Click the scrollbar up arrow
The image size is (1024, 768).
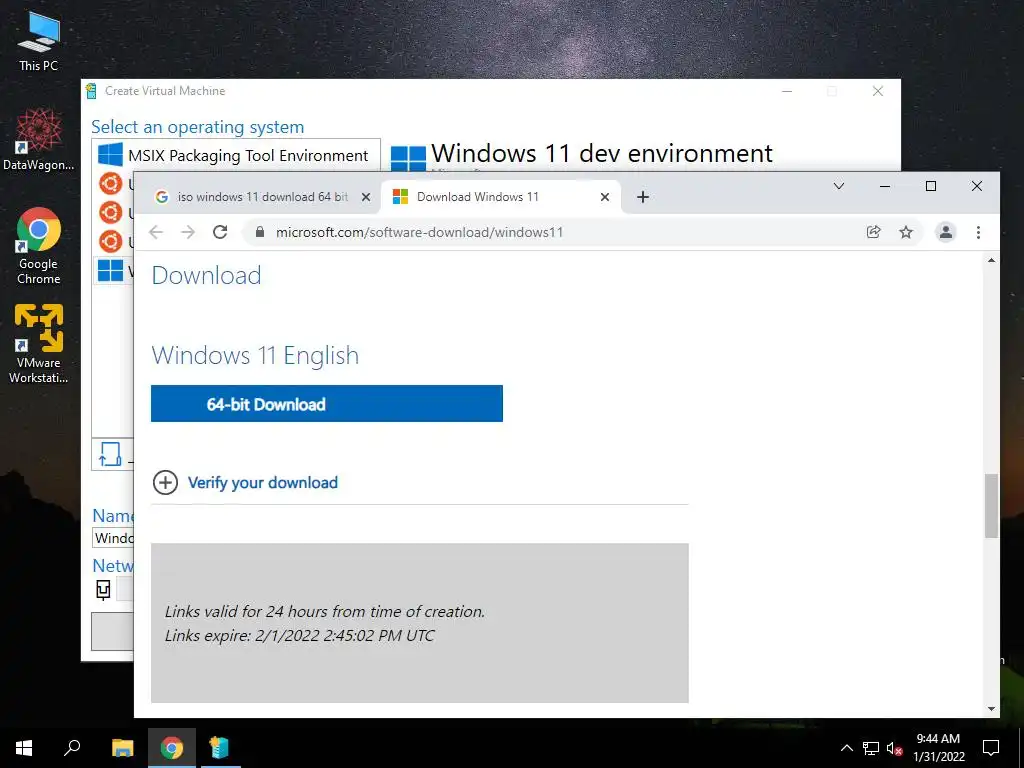click(991, 261)
